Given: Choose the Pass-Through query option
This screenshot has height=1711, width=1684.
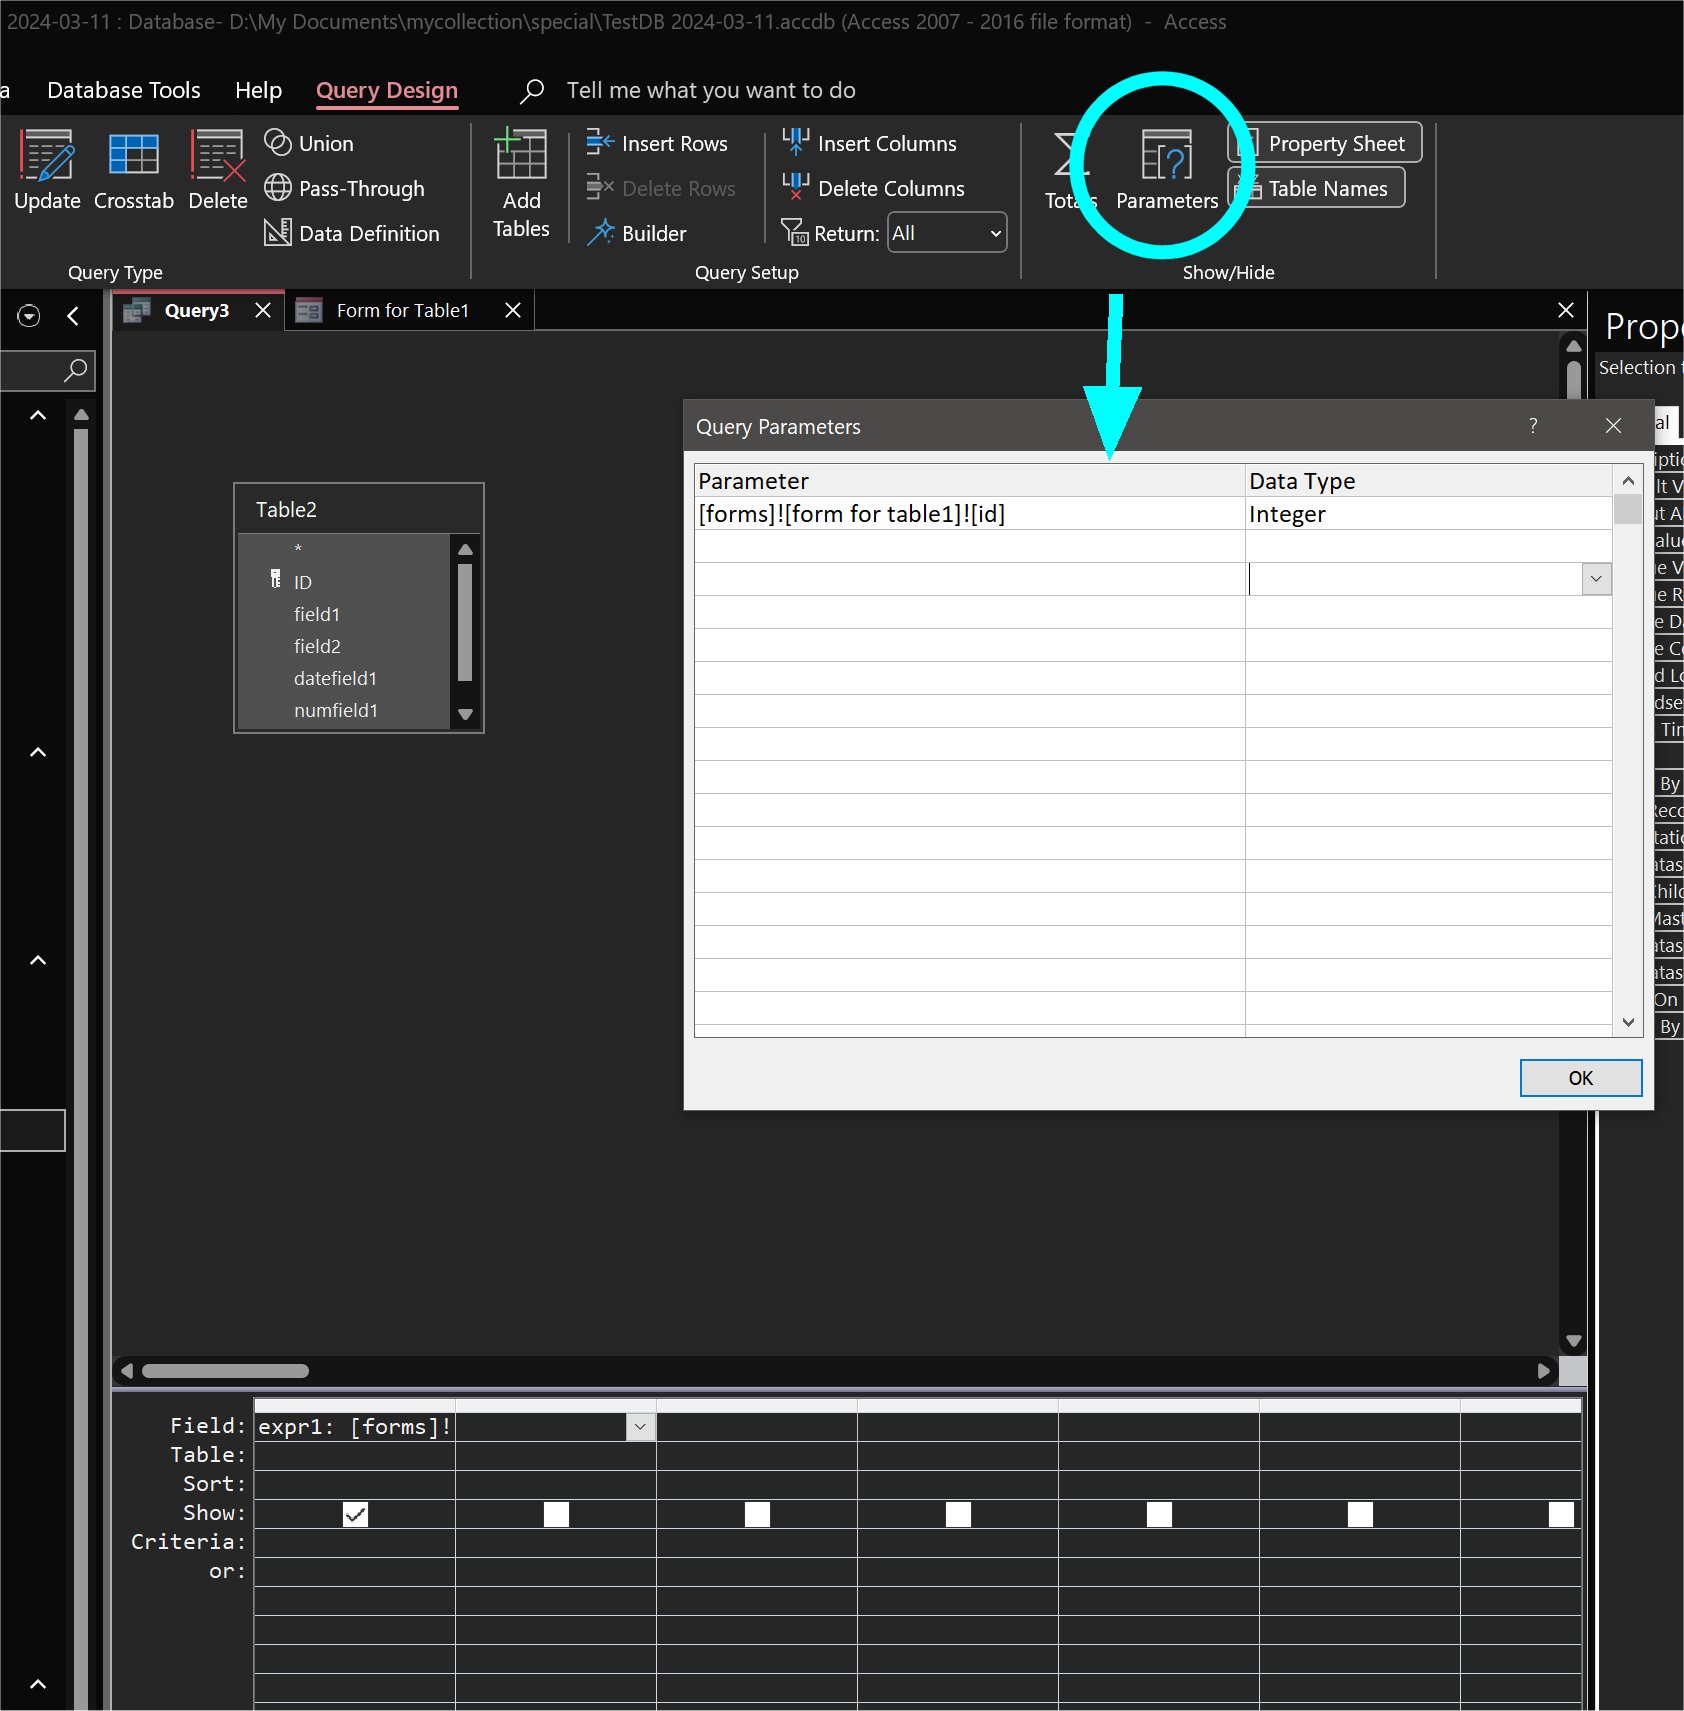Looking at the screenshot, I should coord(345,188).
